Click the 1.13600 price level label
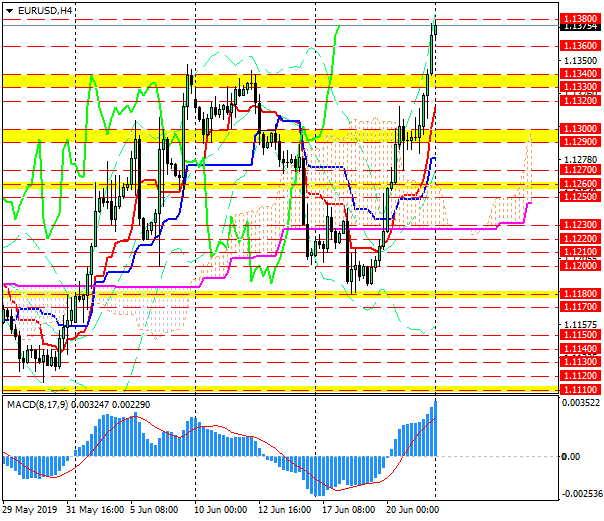This screenshot has width=604, height=521. [580, 47]
